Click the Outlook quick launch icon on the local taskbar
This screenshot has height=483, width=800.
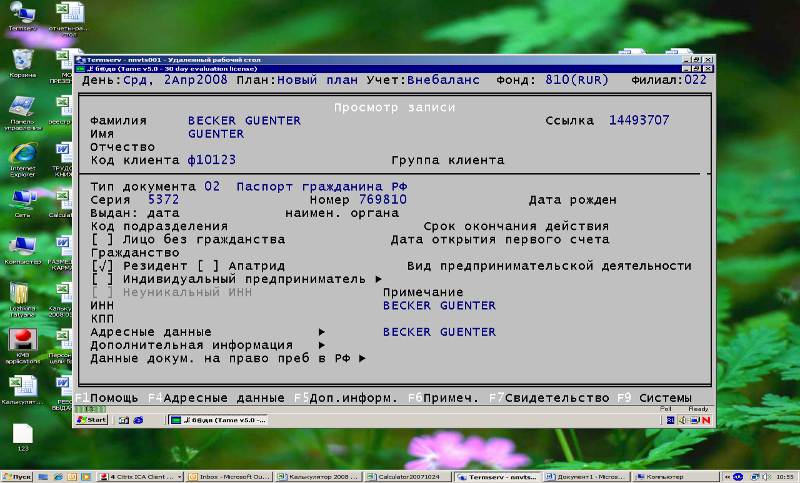coord(72,477)
